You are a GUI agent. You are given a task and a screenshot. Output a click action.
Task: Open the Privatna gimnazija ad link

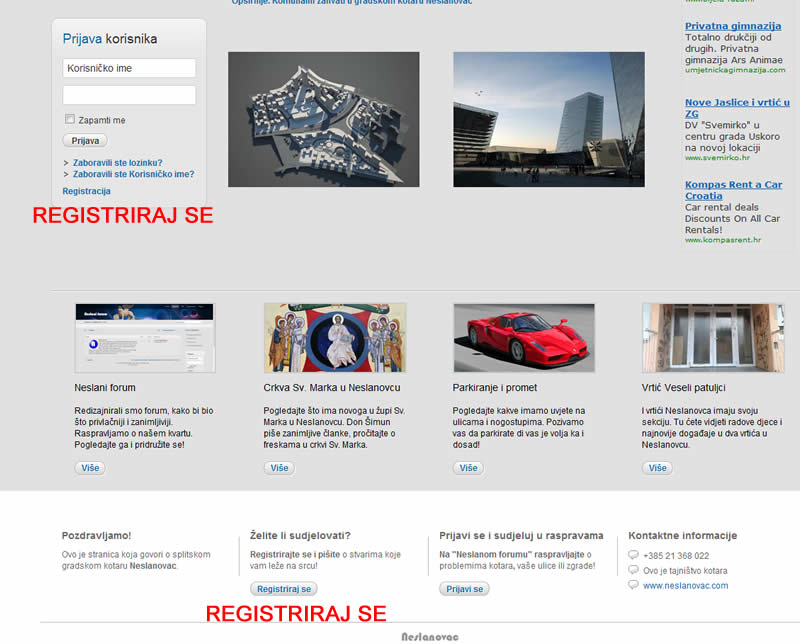pos(732,26)
